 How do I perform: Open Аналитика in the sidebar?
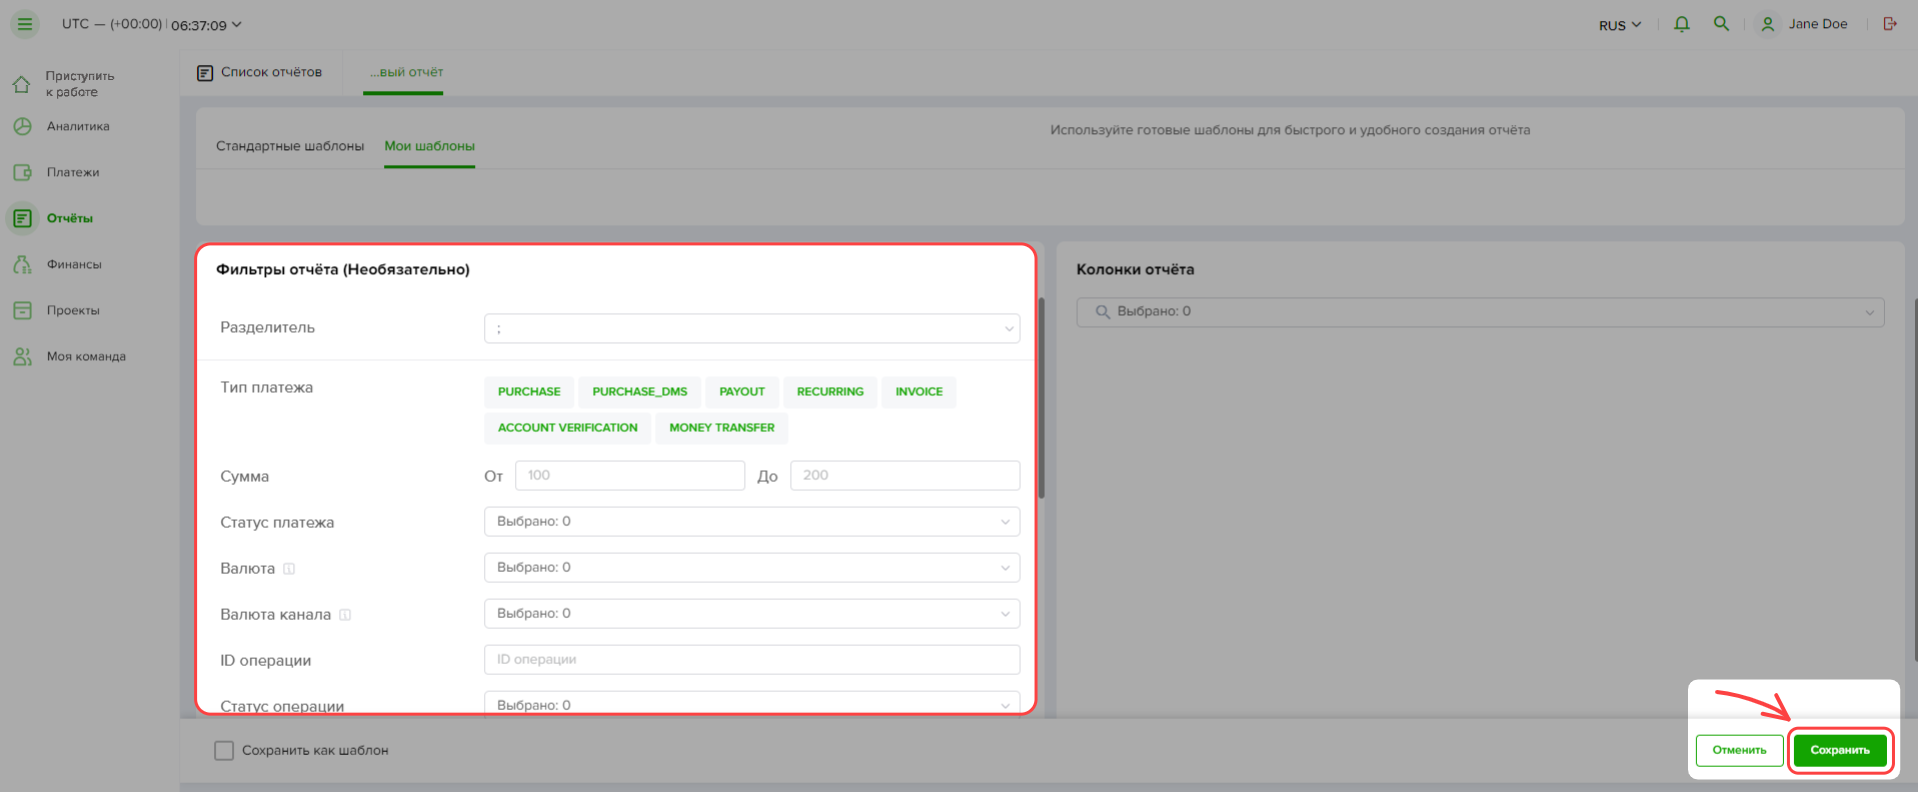point(78,126)
